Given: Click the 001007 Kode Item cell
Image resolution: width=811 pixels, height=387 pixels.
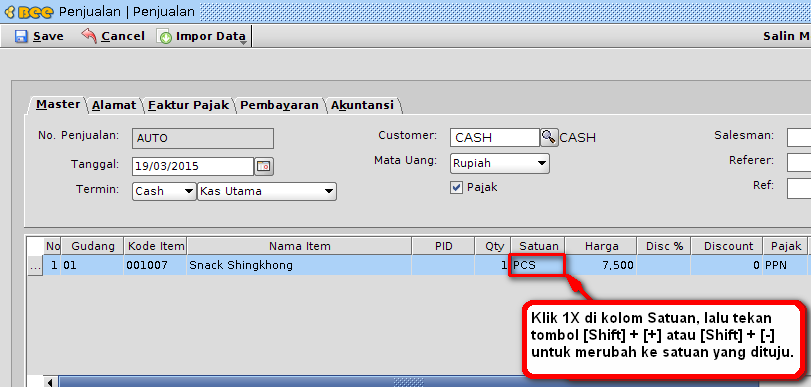Looking at the screenshot, I should point(155,265).
